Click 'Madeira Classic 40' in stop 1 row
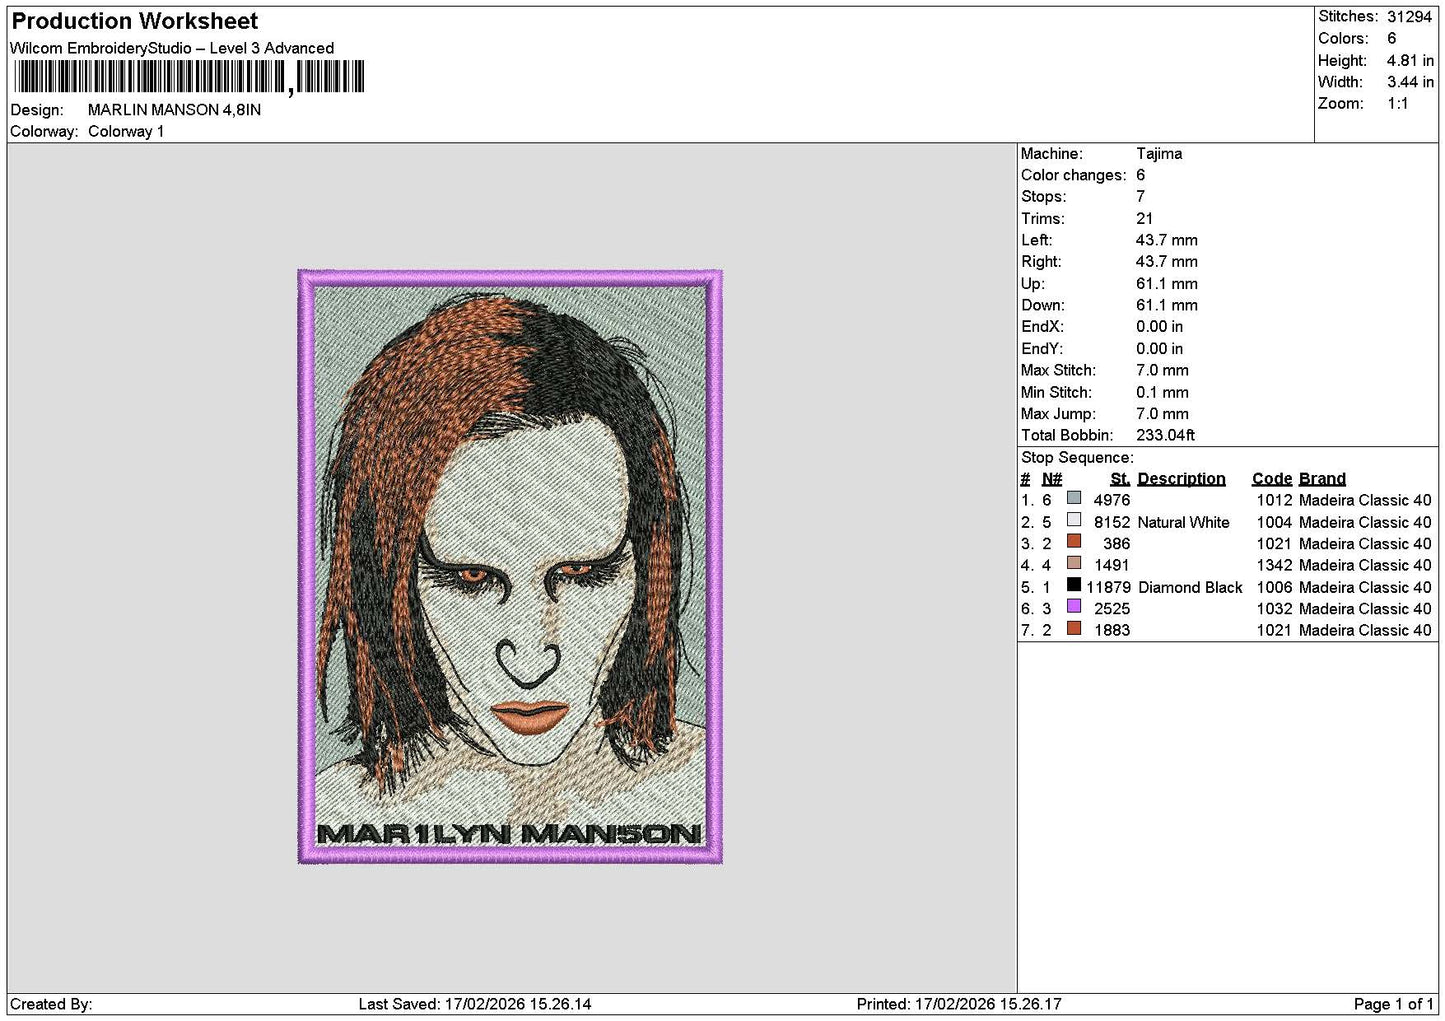The image size is (1445, 1021). (x=1365, y=501)
